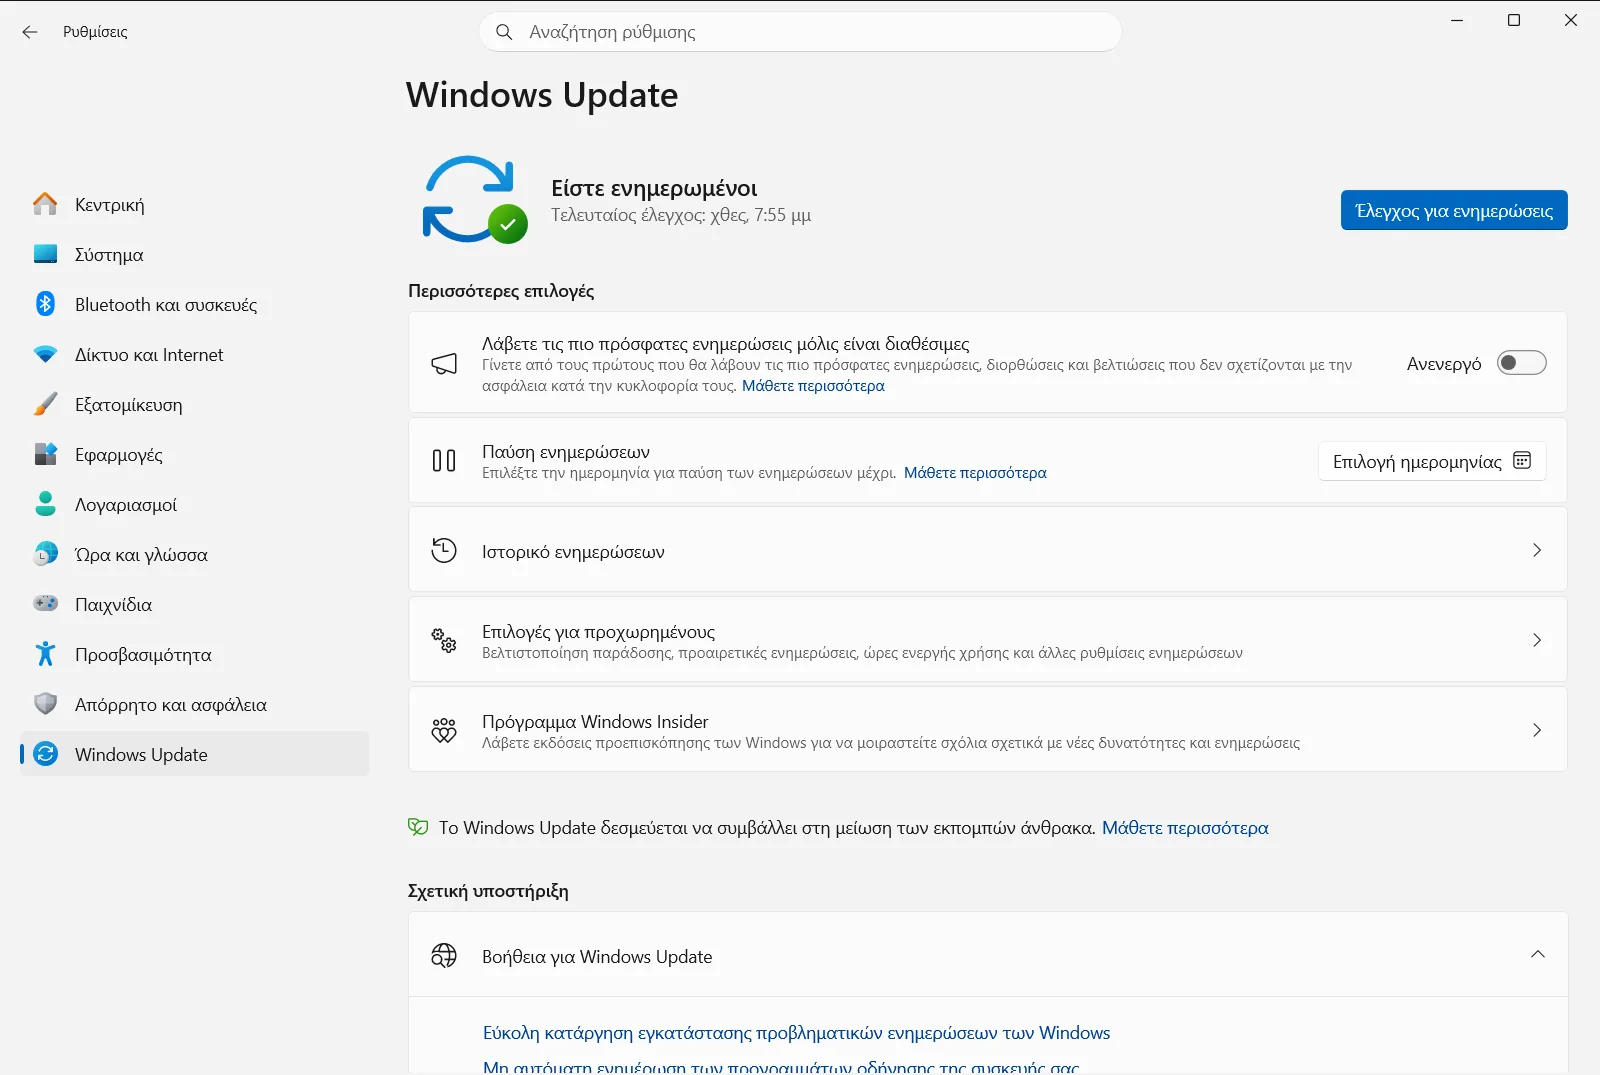Open the Επιλογή ημερομηνίας dropdown
The image size is (1600, 1075).
click(1432, 461)
